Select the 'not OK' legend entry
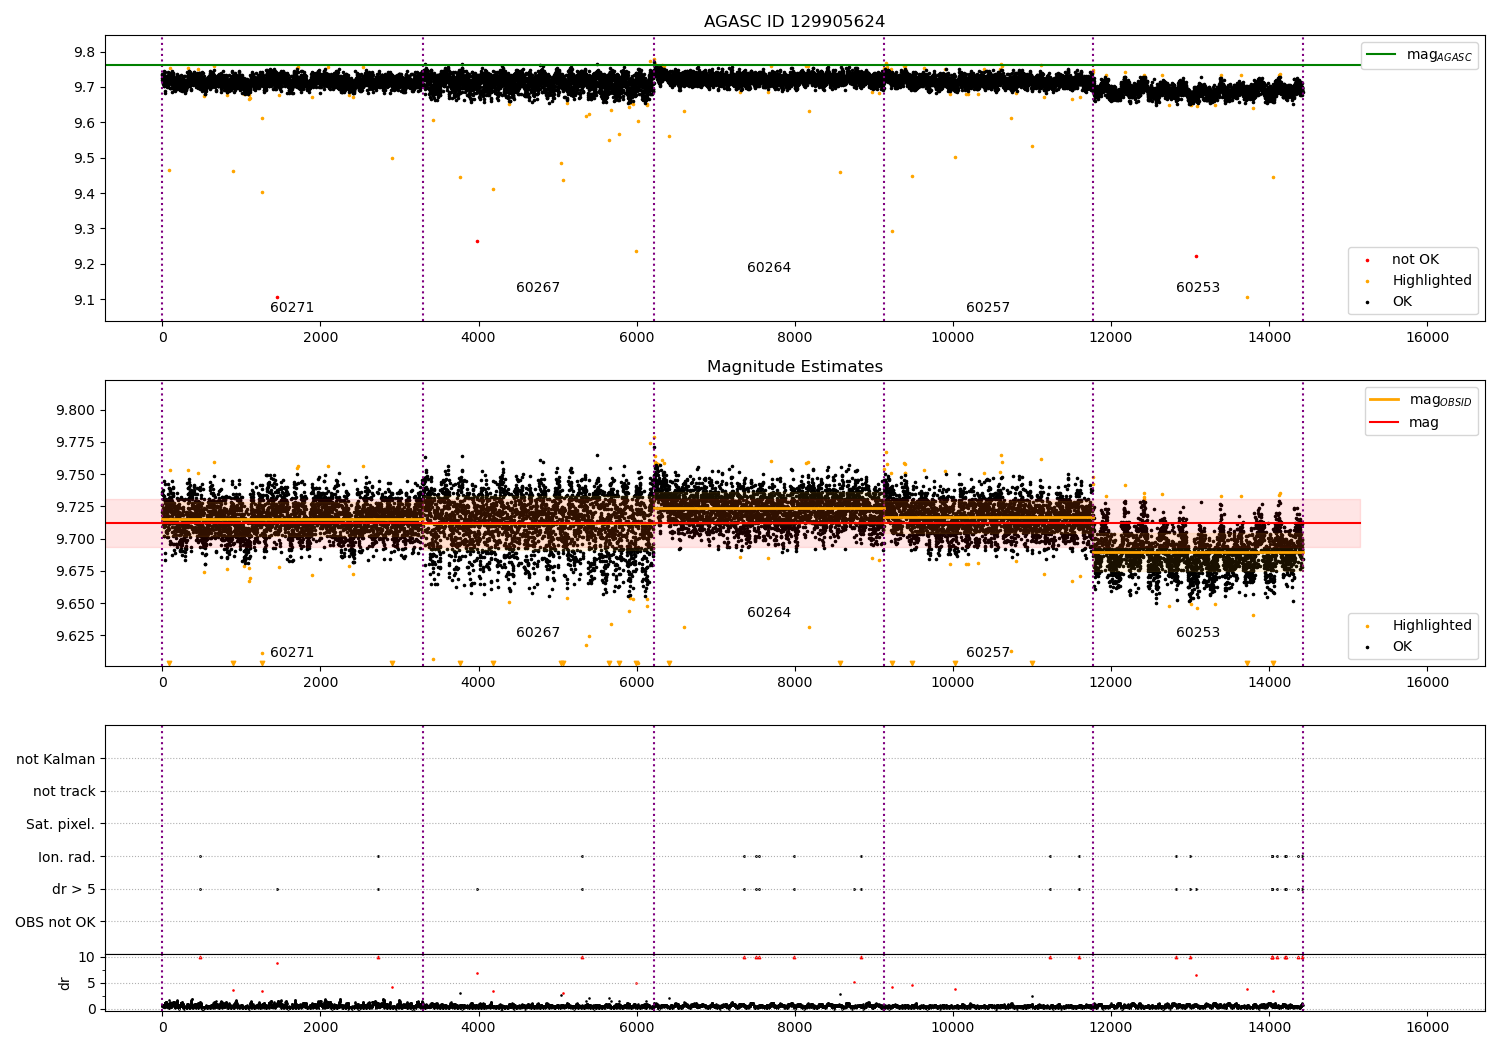Image resolution: width=1500 pixels, height=1050 pixels. tap(1415, 260)
